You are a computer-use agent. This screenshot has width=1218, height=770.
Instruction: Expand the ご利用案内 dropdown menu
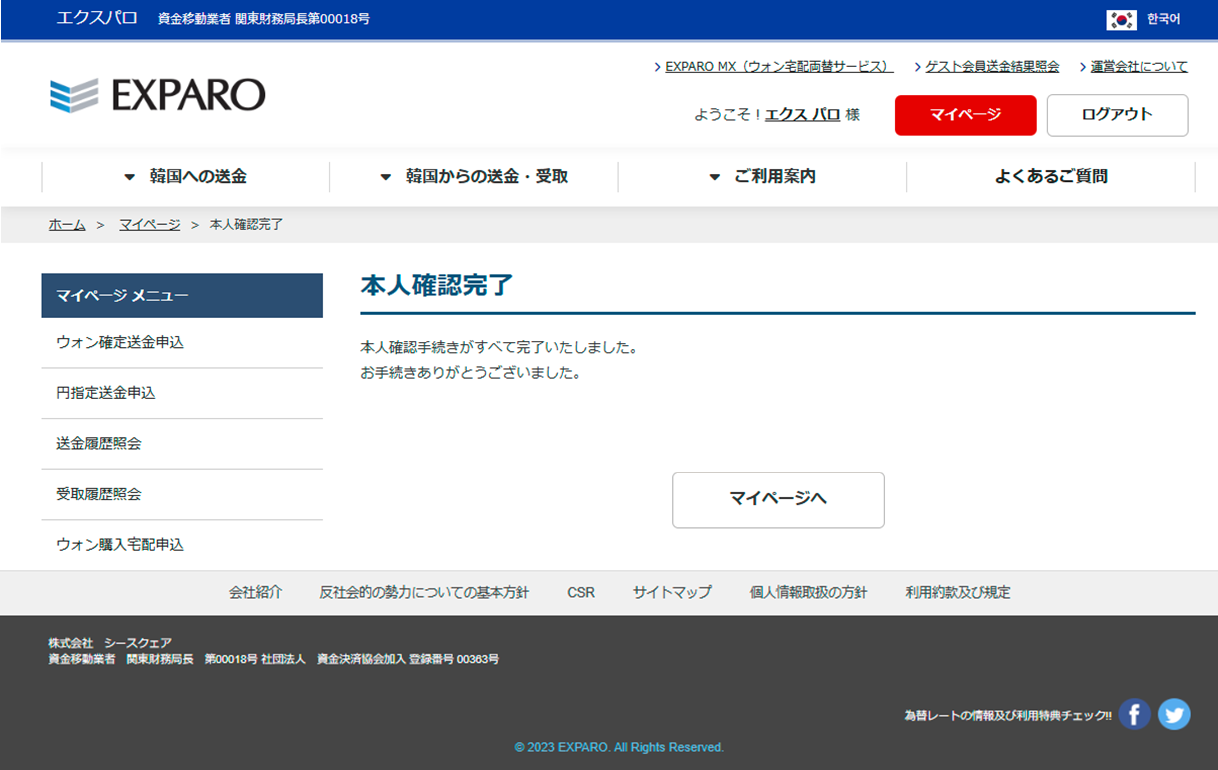(x=762, y=176)
